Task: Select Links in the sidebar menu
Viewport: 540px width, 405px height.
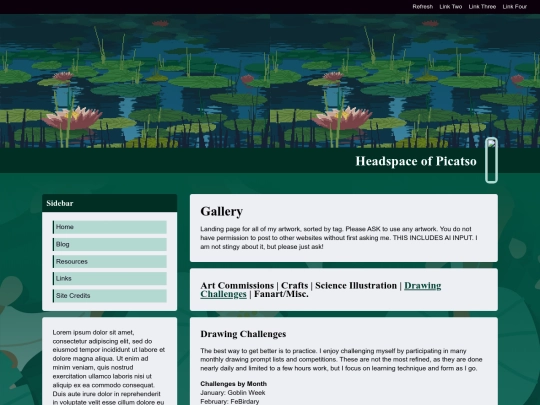Action: 110,279
